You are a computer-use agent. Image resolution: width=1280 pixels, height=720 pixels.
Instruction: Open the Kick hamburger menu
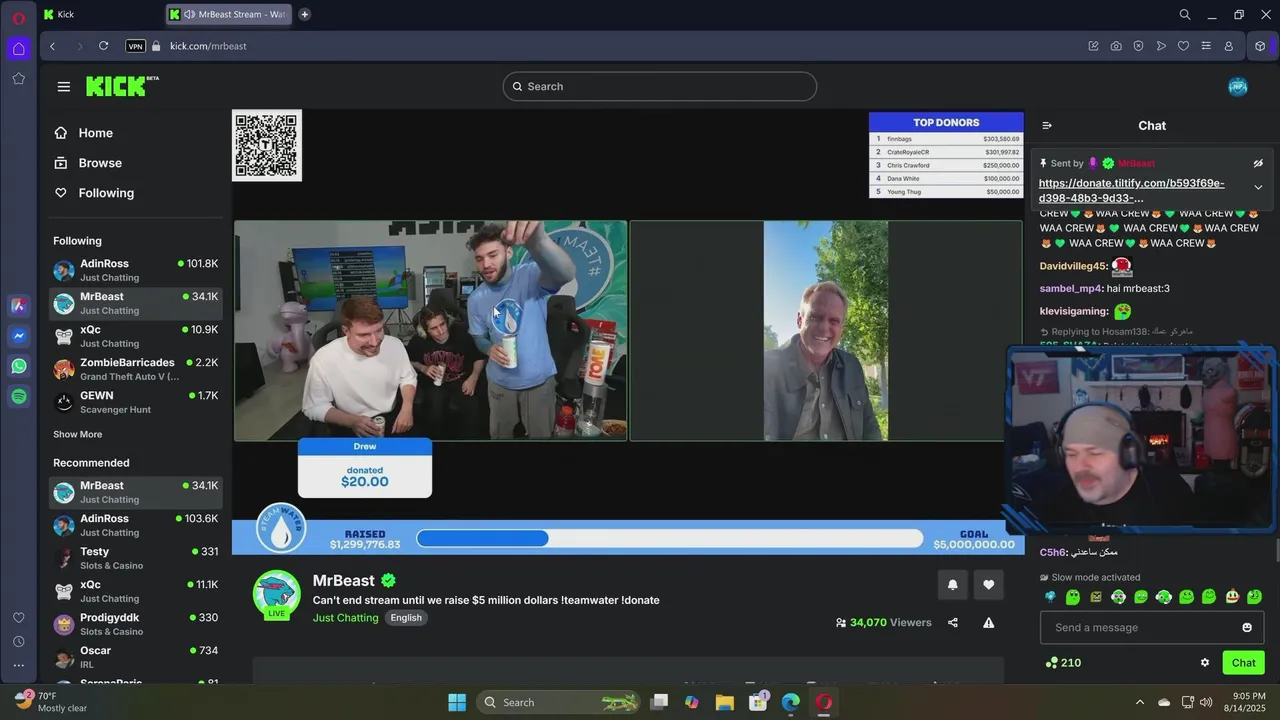(x=64, y=87)
